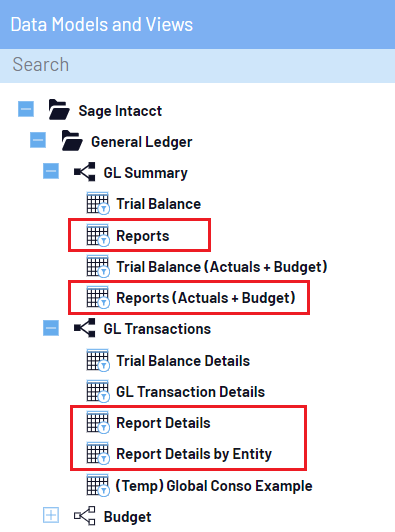Select Trial Balance (Actuals + Budget) view
The height and width of the screenshot is (532, 395).
point(222,267)
